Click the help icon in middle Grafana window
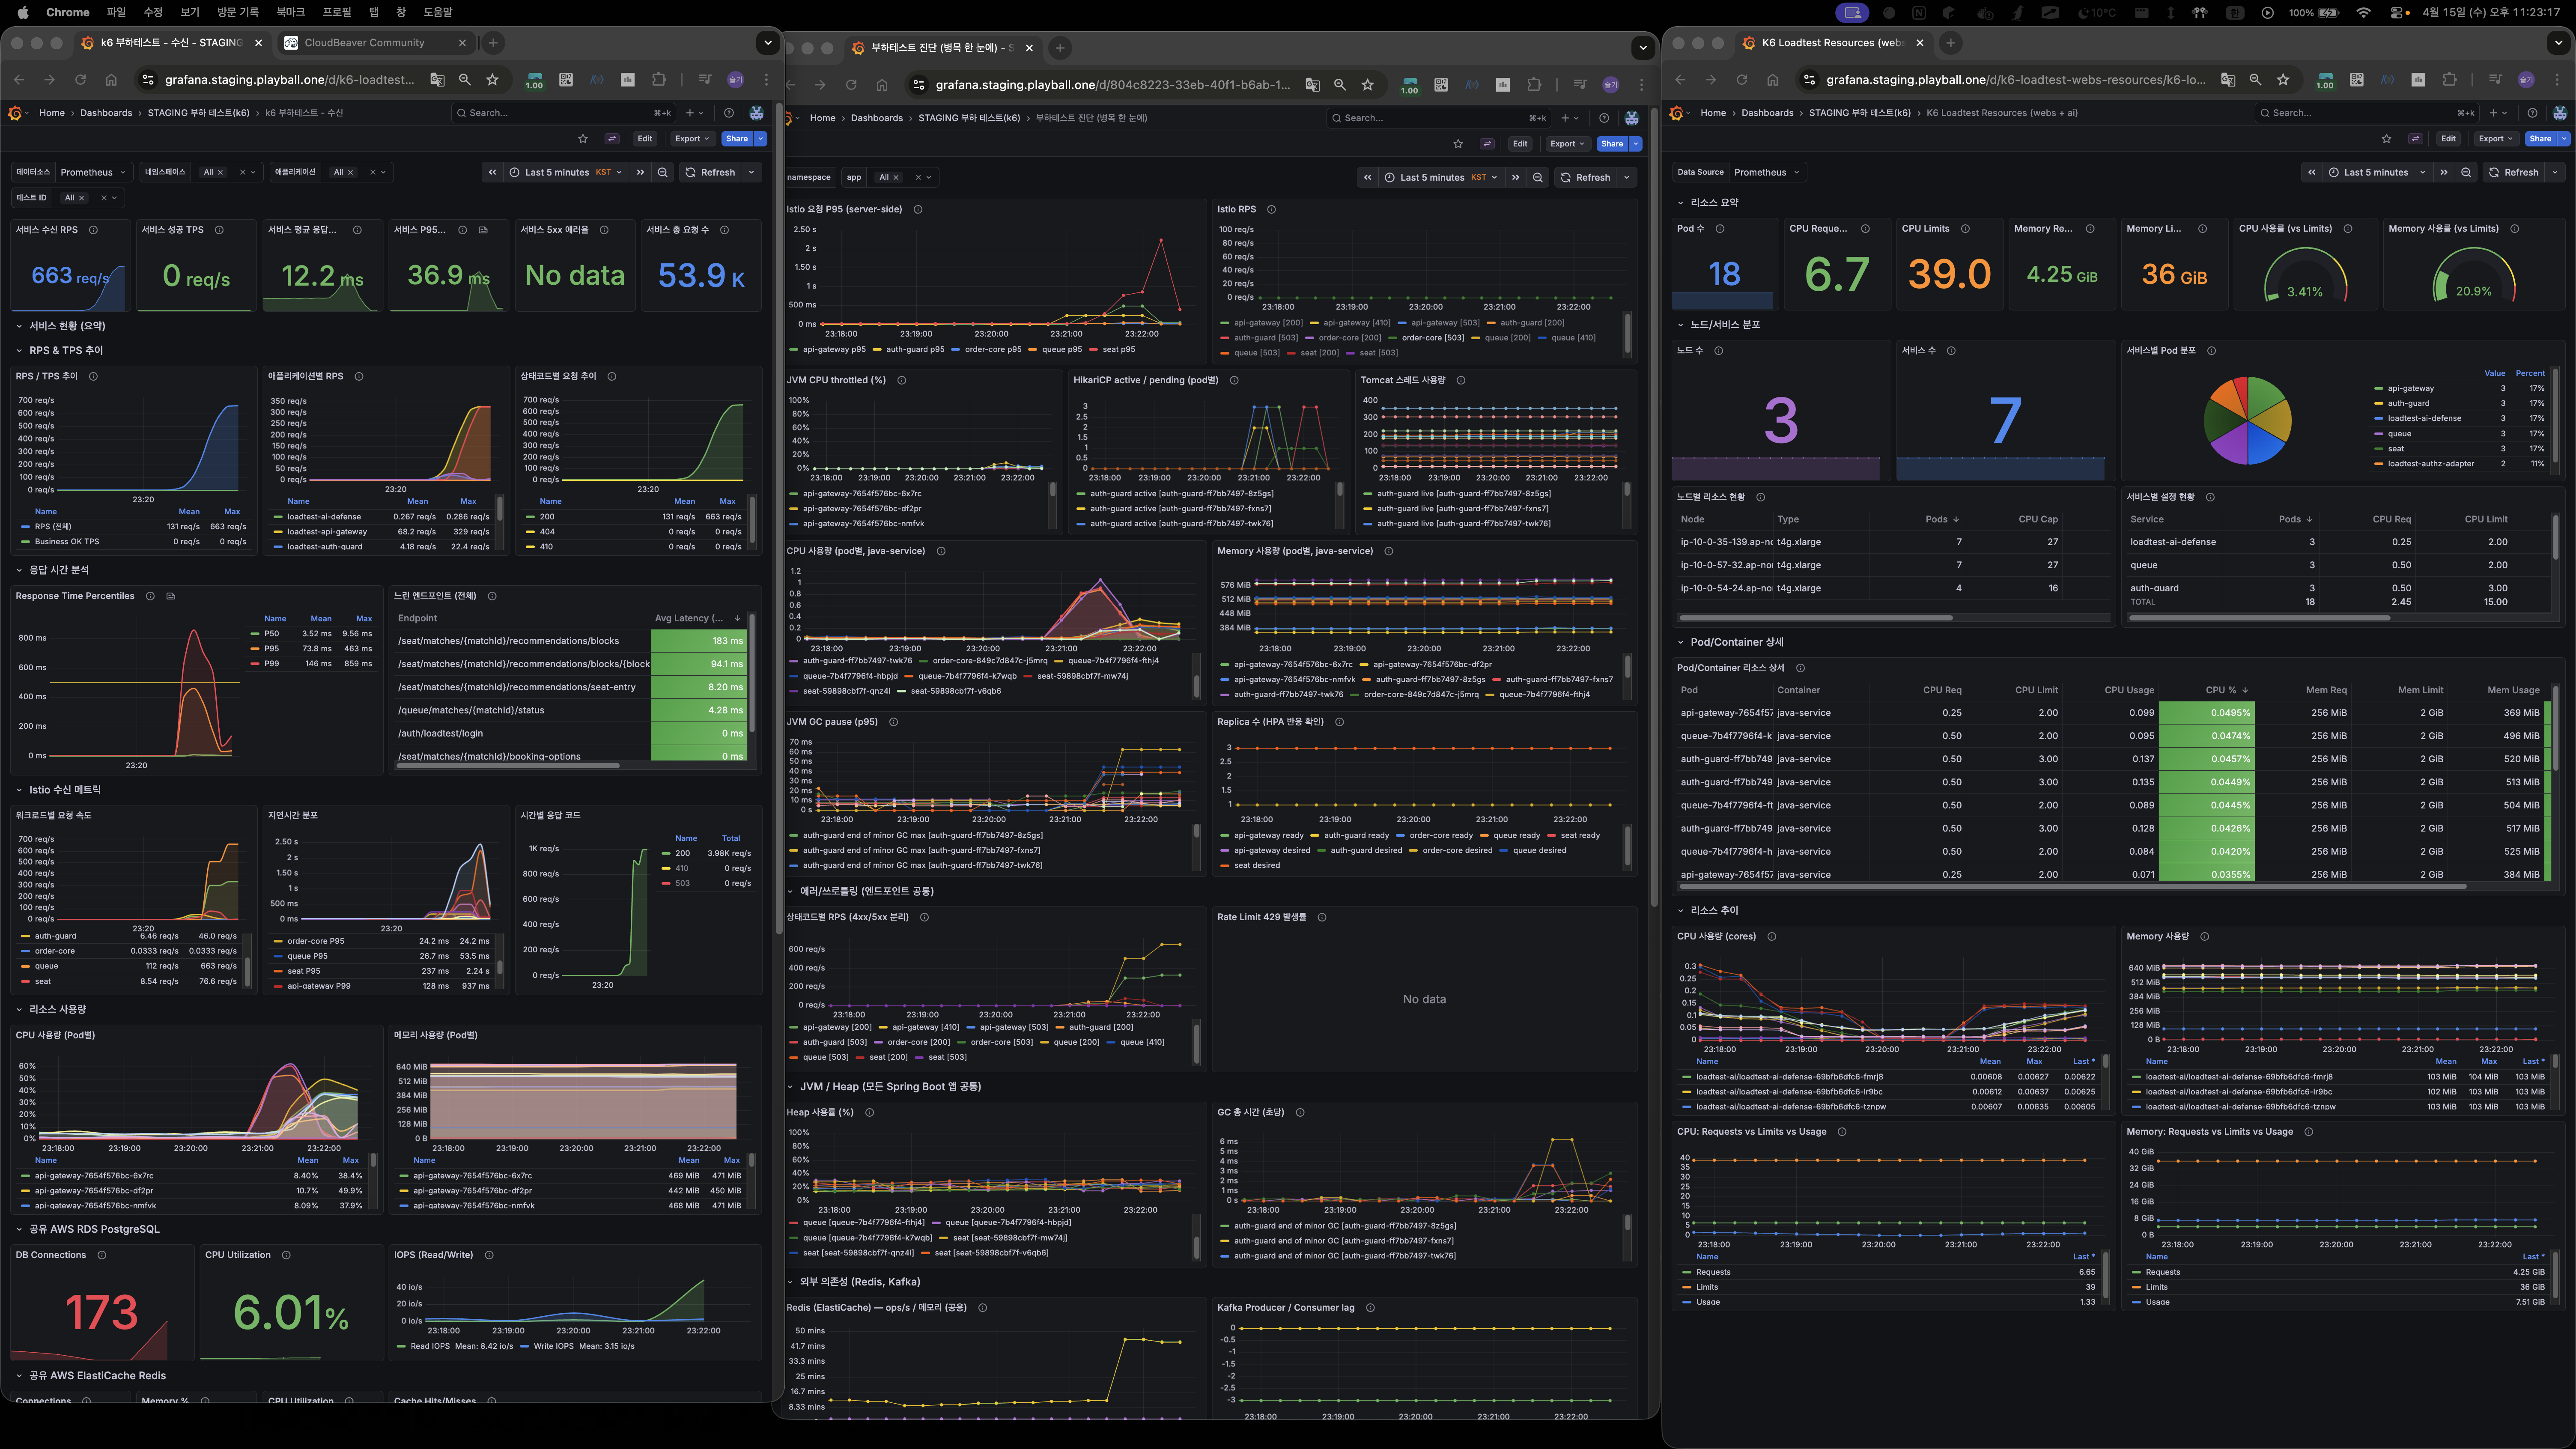The image size is (2576, 1449). tap(1604, 118)
